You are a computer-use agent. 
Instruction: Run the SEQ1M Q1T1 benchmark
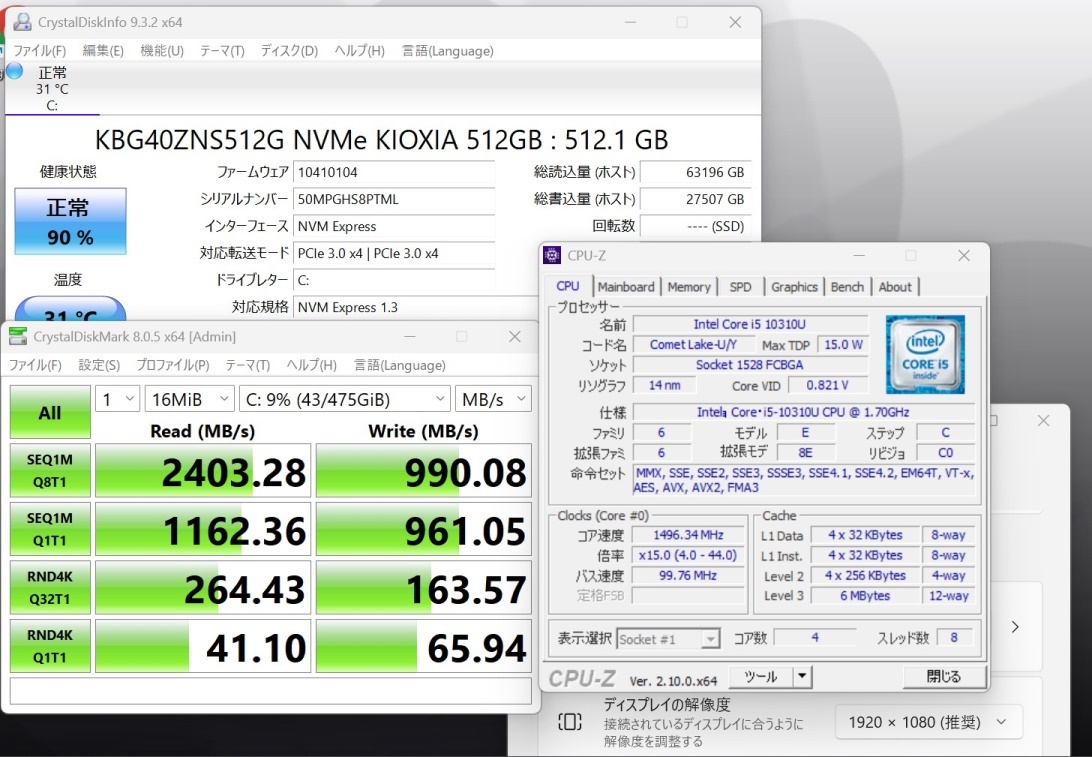(x=50, y=529)
